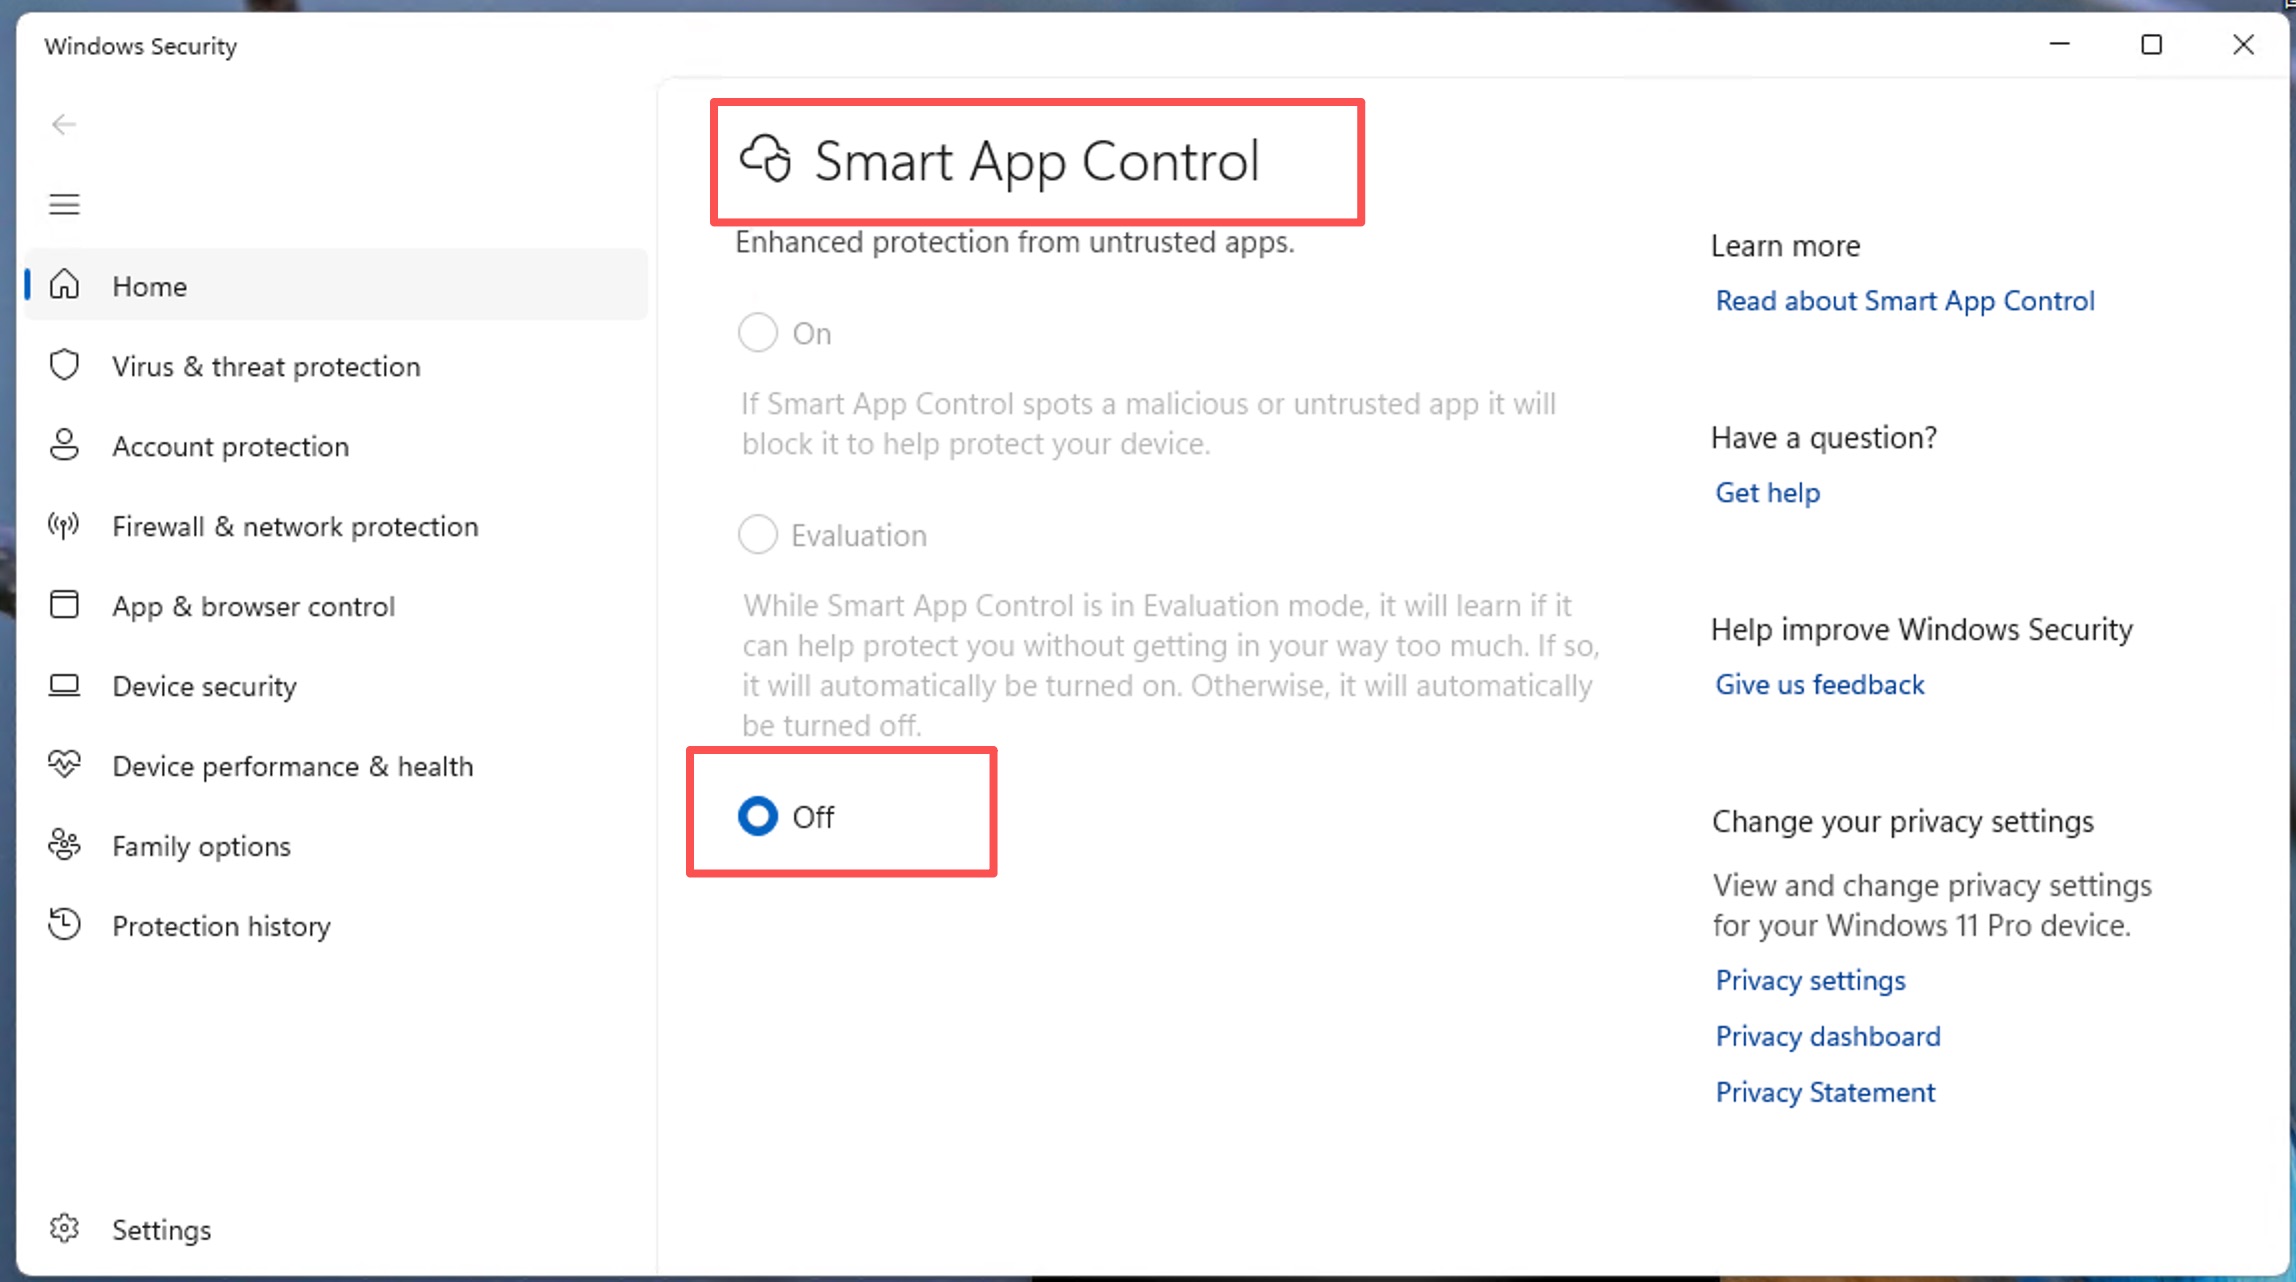Viewport: 2296px width, 1282px height.
Task: Click the Device performance heart icon
Action: pos(64,765)
